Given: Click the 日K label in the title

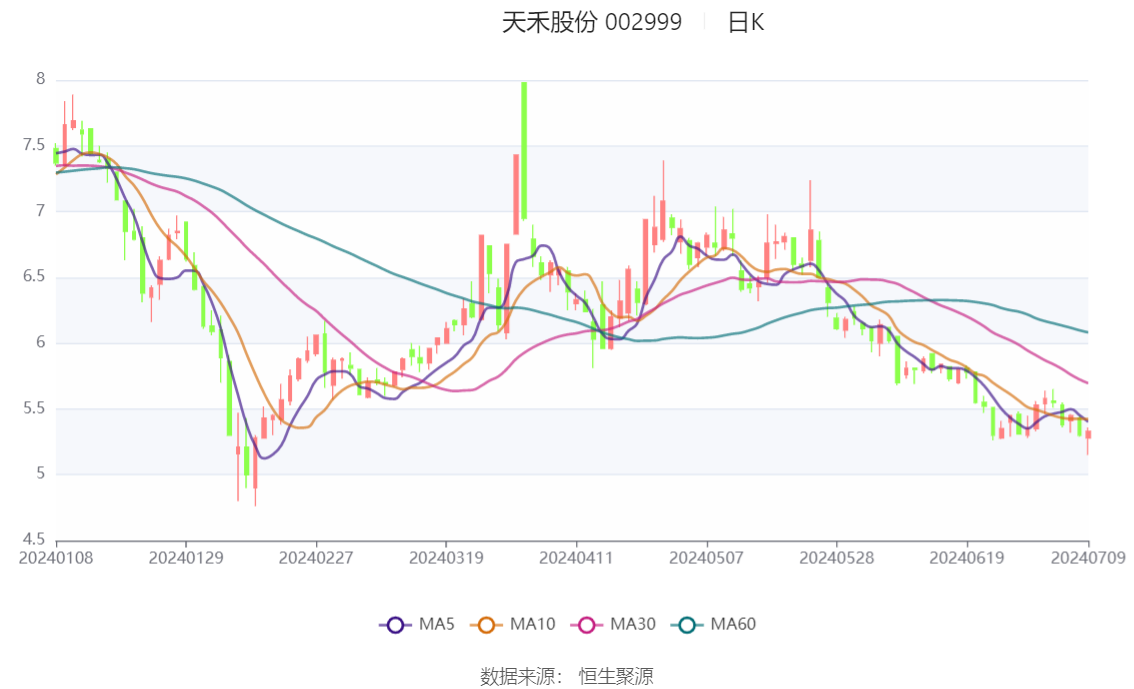Looking at the screenshot, I should coord(746,22).
